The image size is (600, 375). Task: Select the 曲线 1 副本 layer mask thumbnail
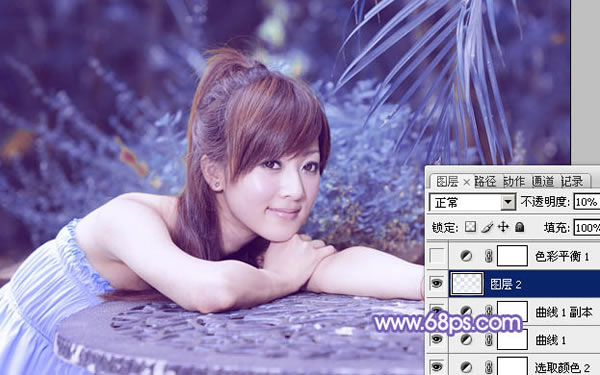tap(512, 311)
